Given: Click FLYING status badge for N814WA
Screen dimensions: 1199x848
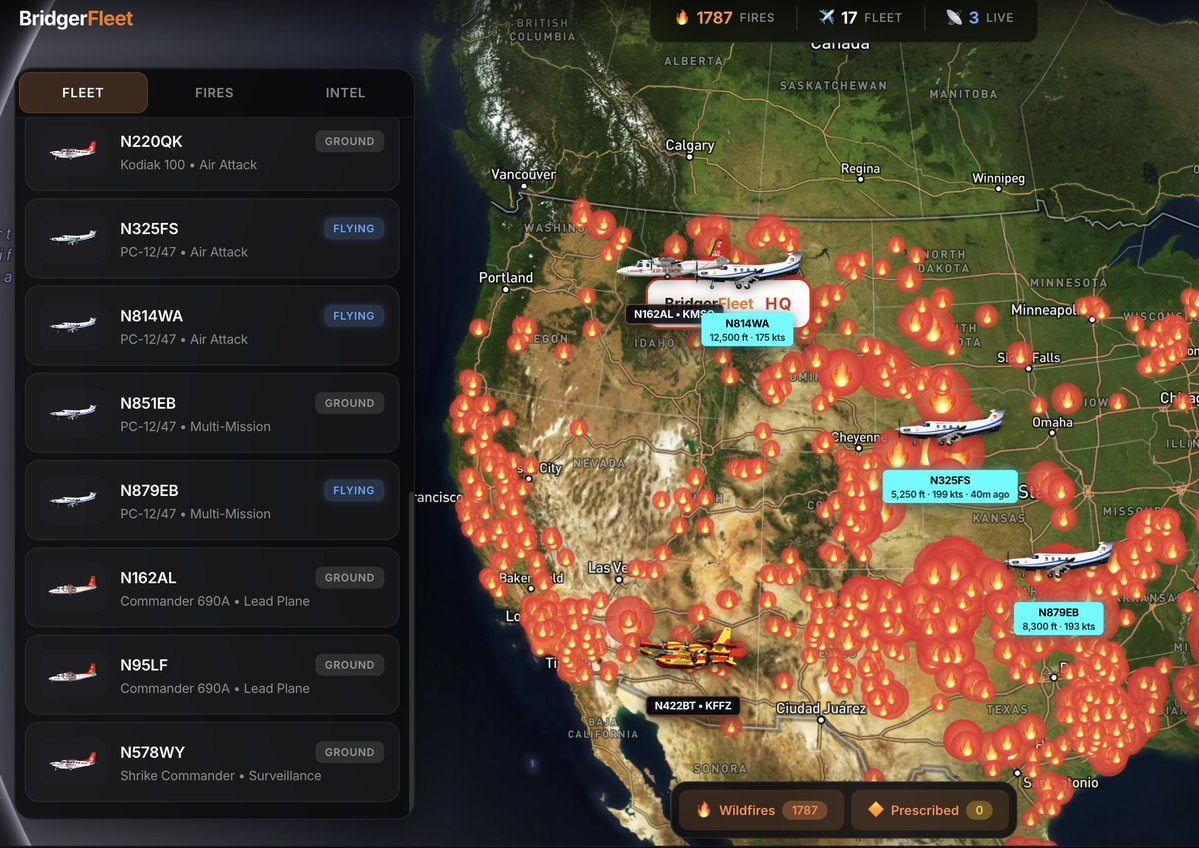Looking at the screenshot, I should pyautogui.click(x=353, y=316).
